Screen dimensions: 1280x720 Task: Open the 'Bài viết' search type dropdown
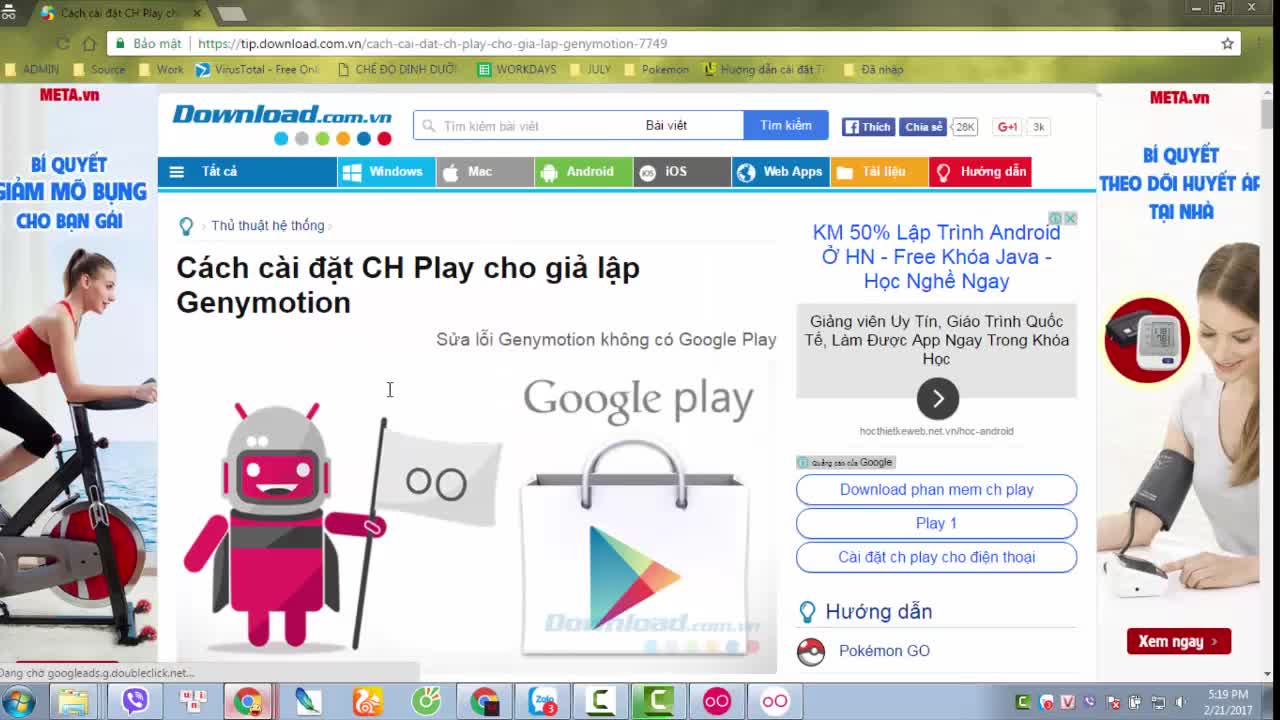point(690,126)
